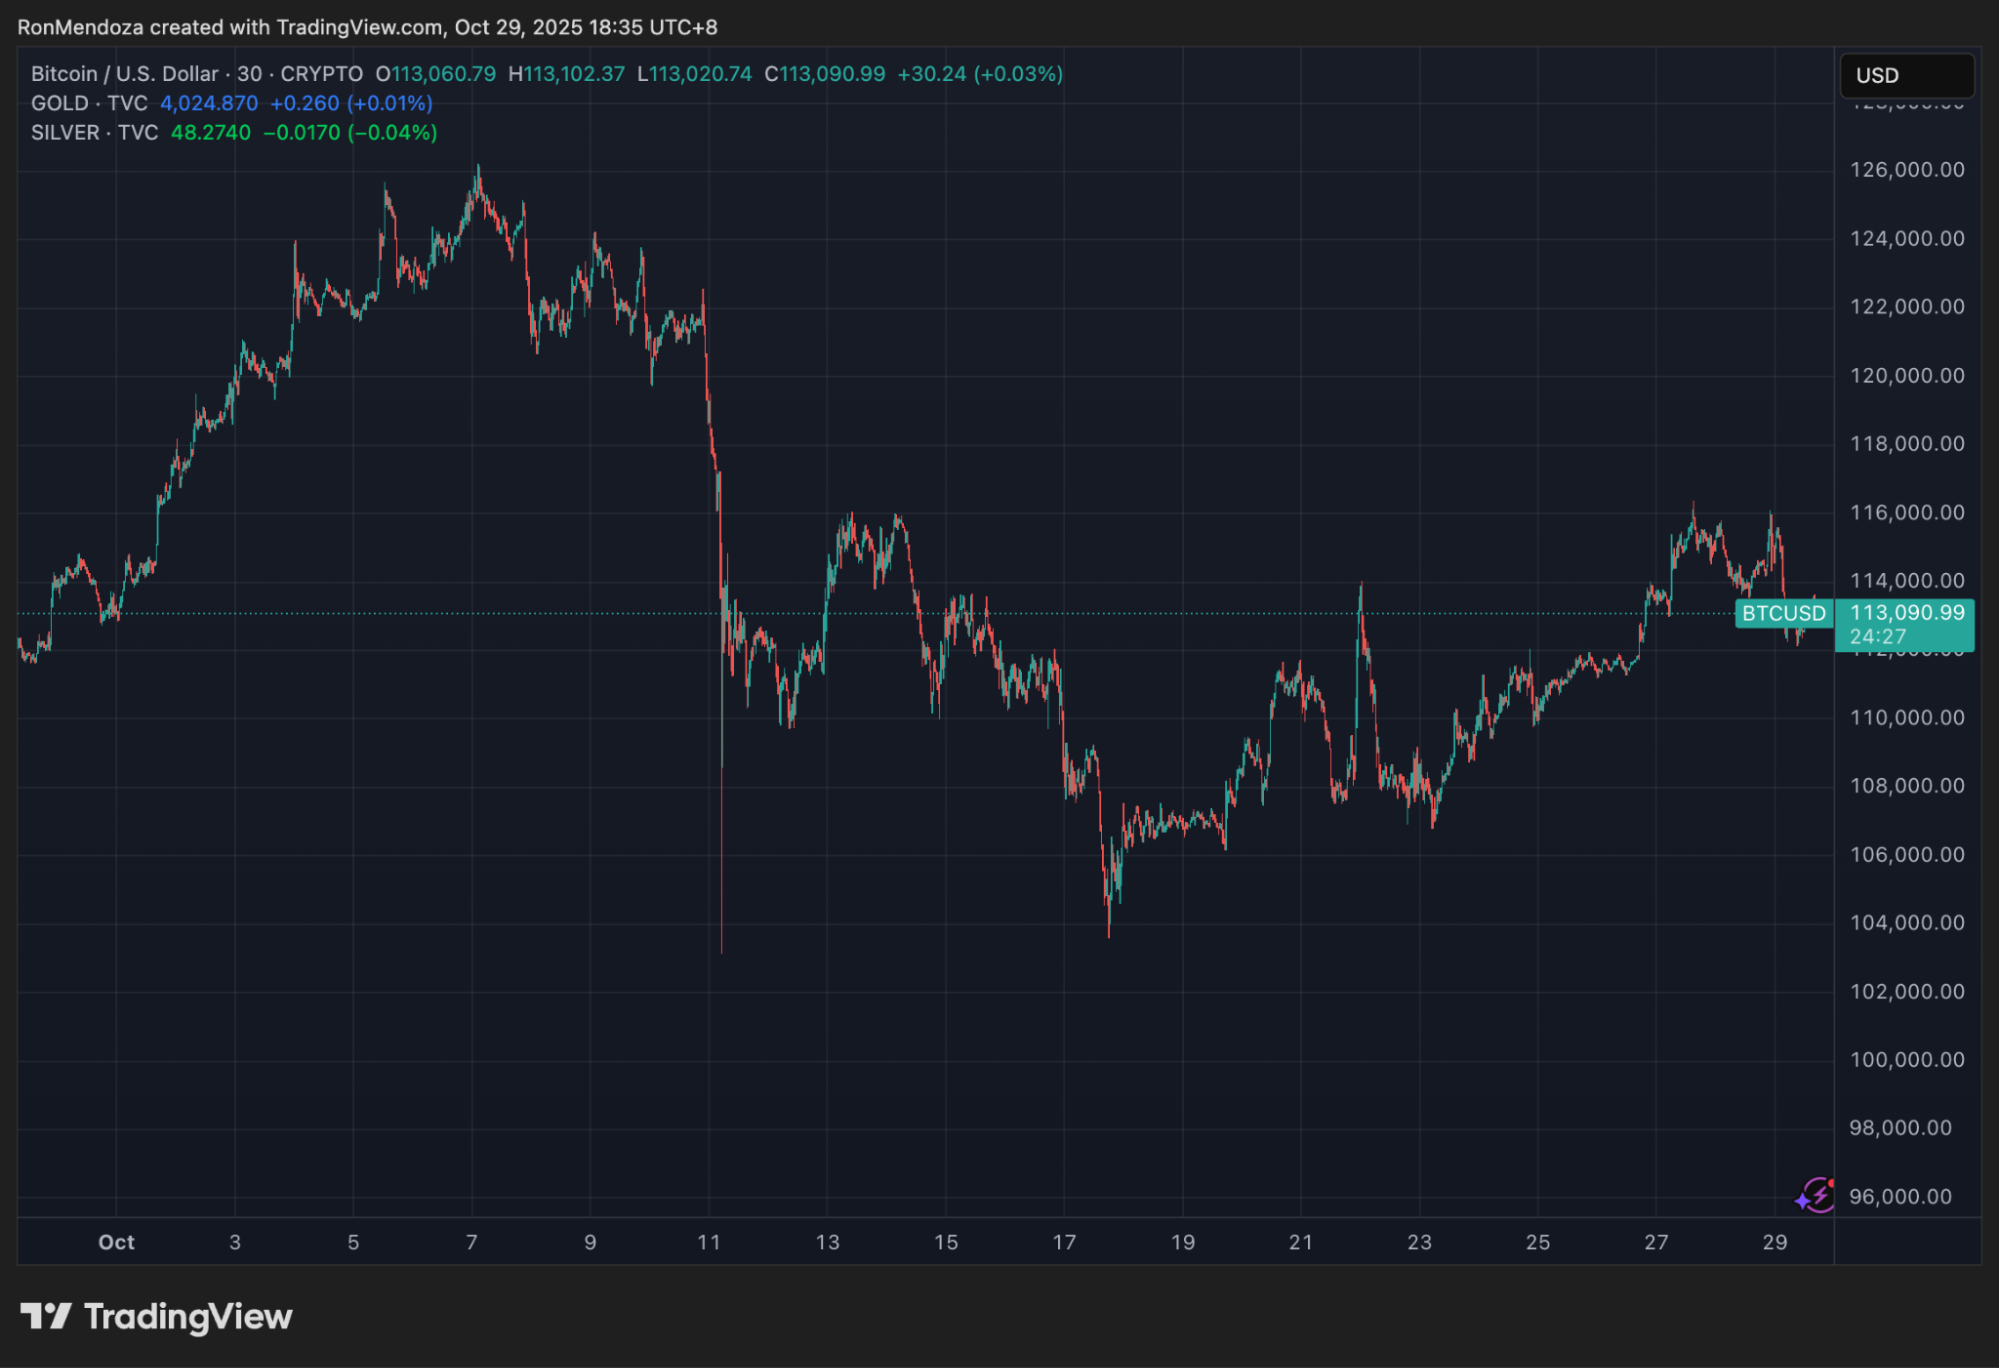
Task: Click the 96,000.00 price scale label
Action: point(1900,1197)
